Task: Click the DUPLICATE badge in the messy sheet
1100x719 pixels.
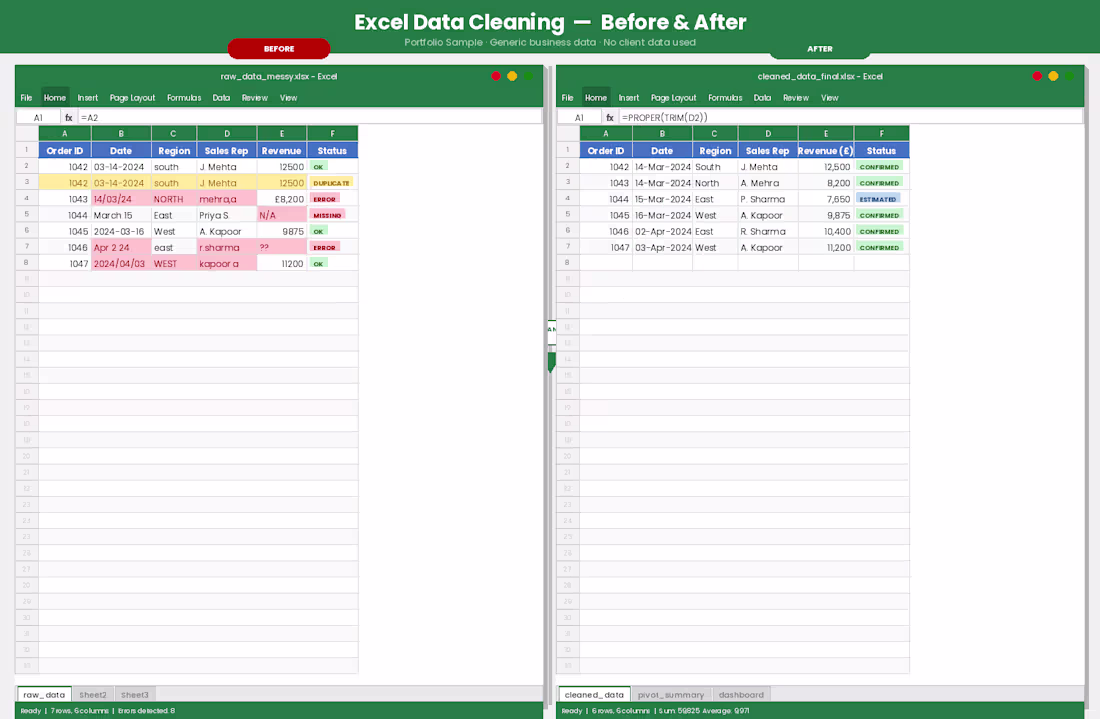Action: point(330,182)
